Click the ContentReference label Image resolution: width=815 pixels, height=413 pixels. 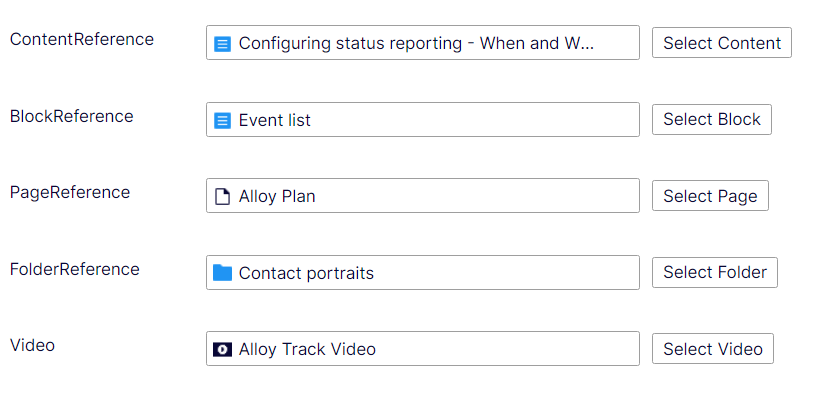pos(82,39)
